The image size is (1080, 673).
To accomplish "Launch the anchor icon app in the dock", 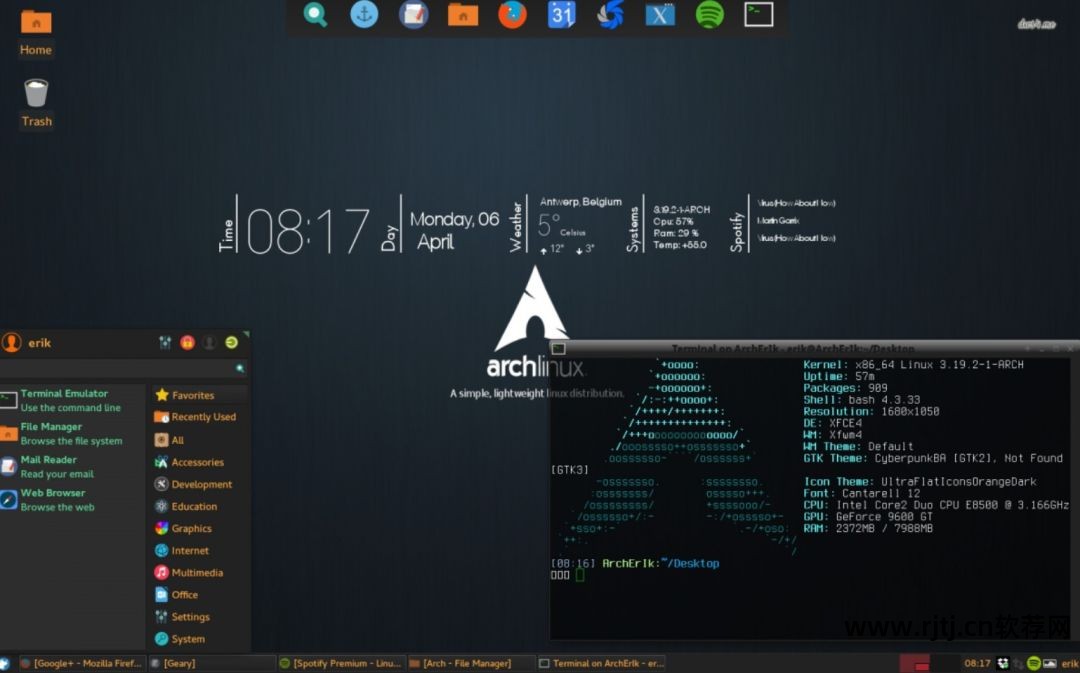I will (364, 14).
